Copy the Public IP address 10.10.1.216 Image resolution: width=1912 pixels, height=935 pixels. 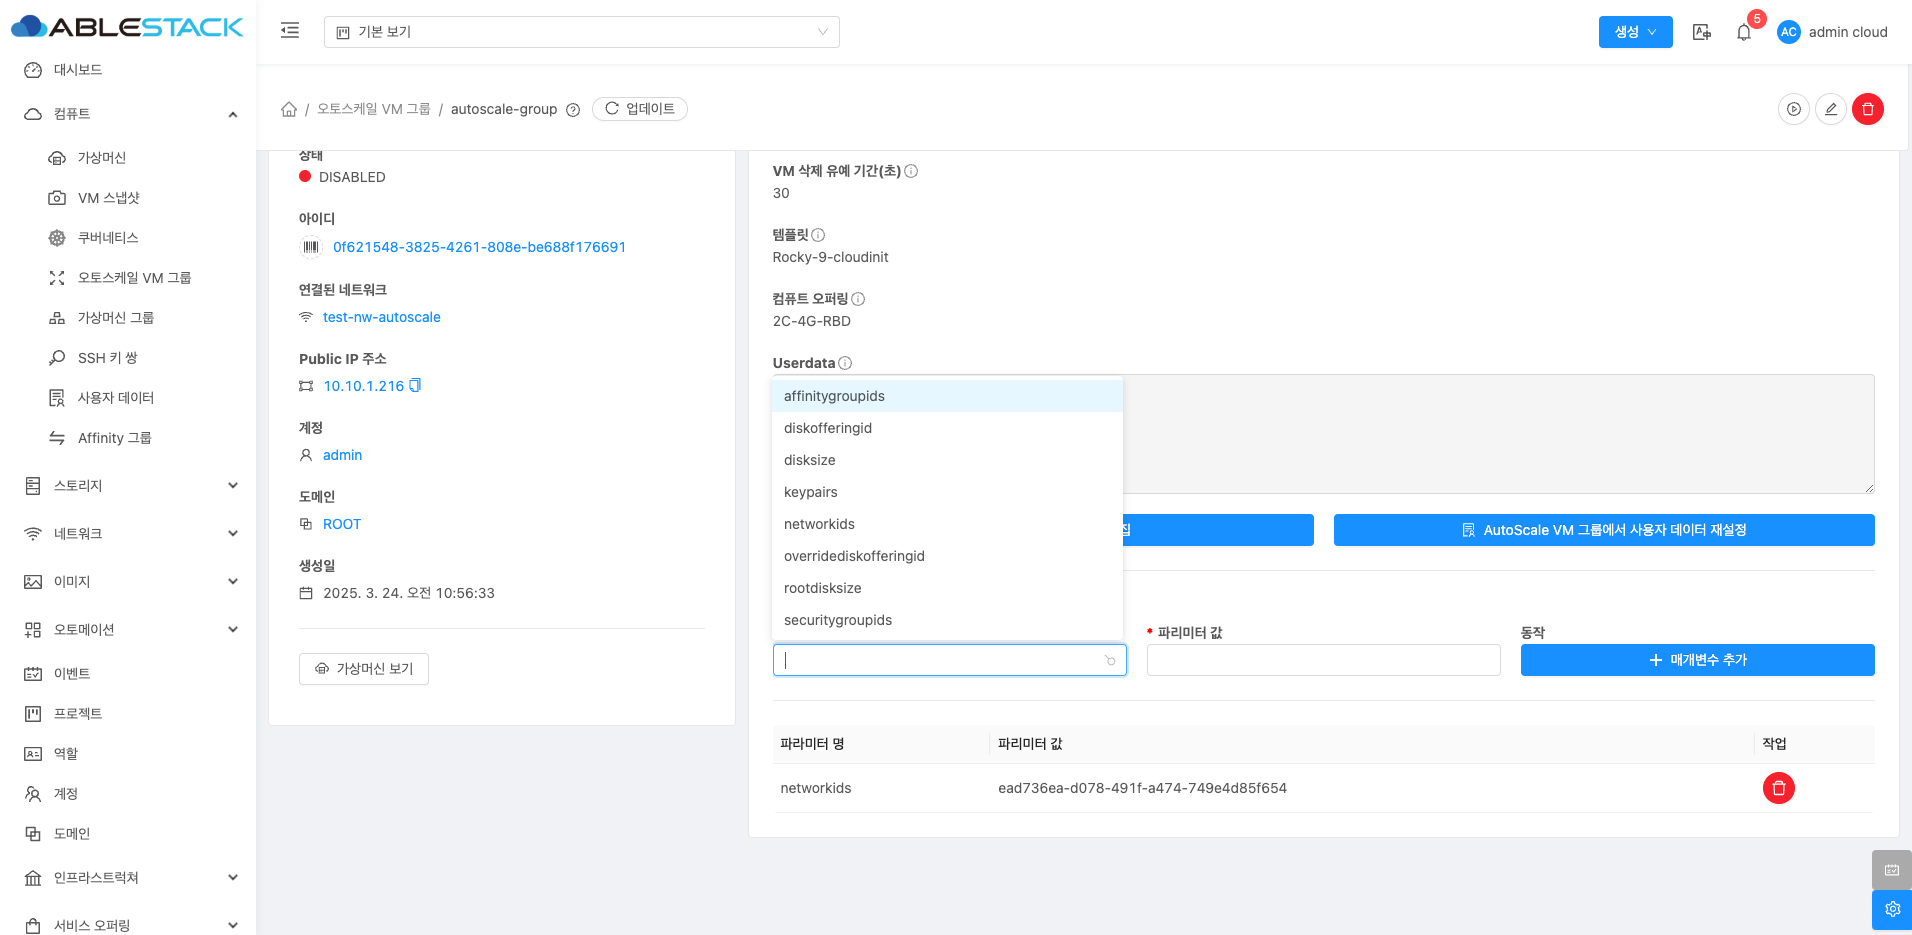click(x=416, y=386)
